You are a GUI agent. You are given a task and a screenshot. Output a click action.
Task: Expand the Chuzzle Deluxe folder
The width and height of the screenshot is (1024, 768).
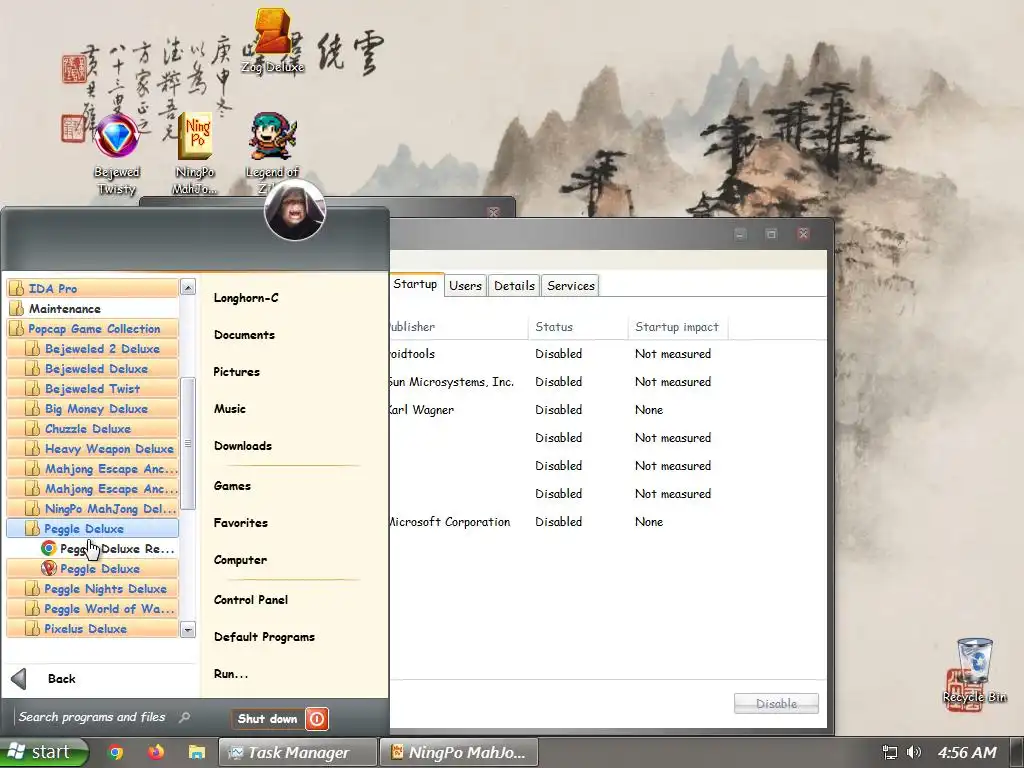92,428
